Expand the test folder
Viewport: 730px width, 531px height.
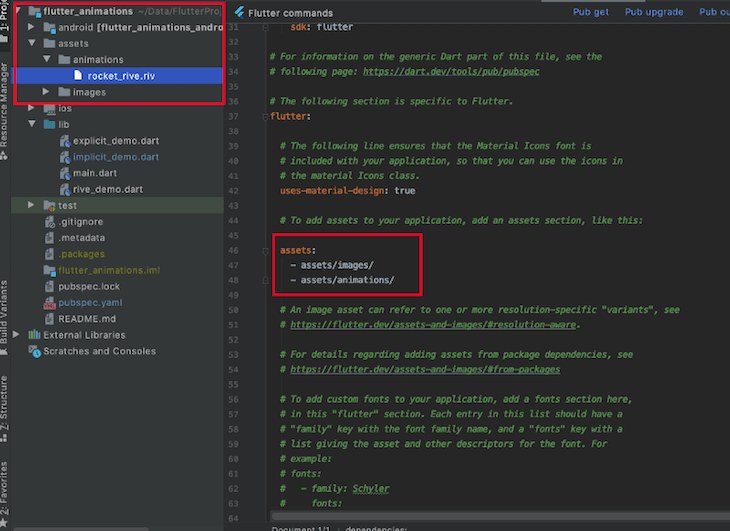33,205
